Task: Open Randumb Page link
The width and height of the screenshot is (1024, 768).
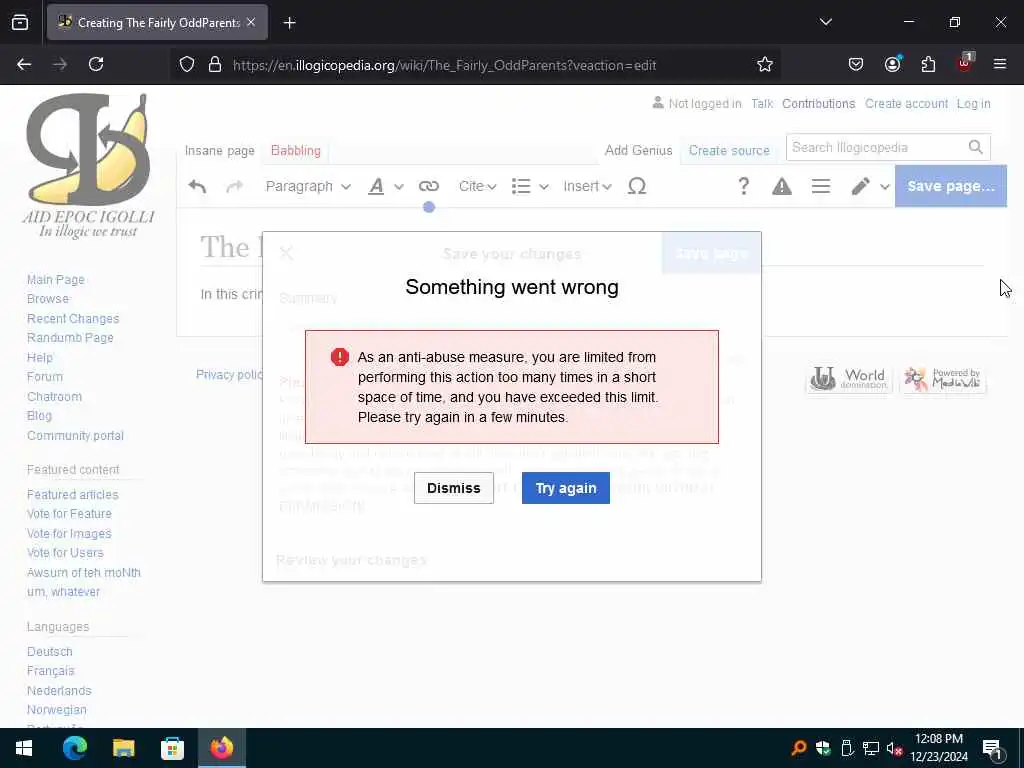Action: (x=70, y=338)
